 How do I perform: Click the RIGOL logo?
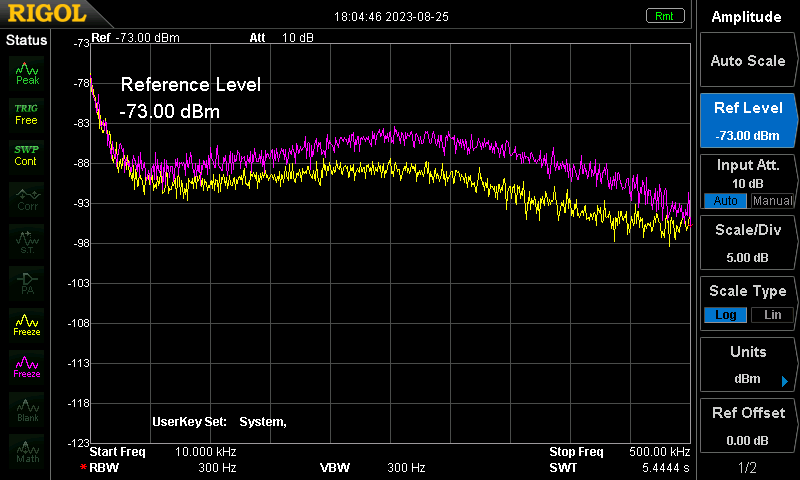[47, 13]
